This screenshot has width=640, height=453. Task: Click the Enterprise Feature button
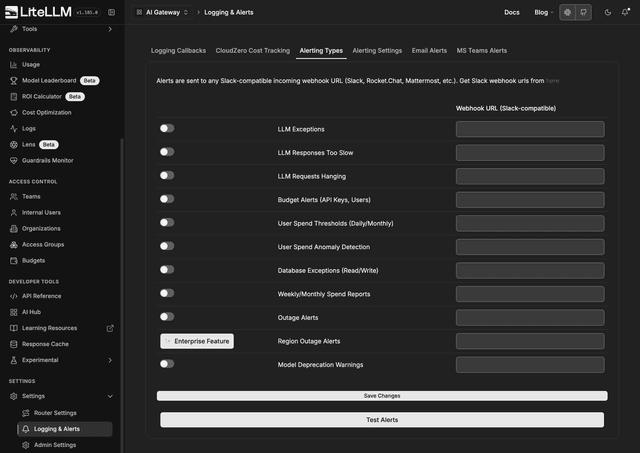pyautogui.click(x=197, y=341)
